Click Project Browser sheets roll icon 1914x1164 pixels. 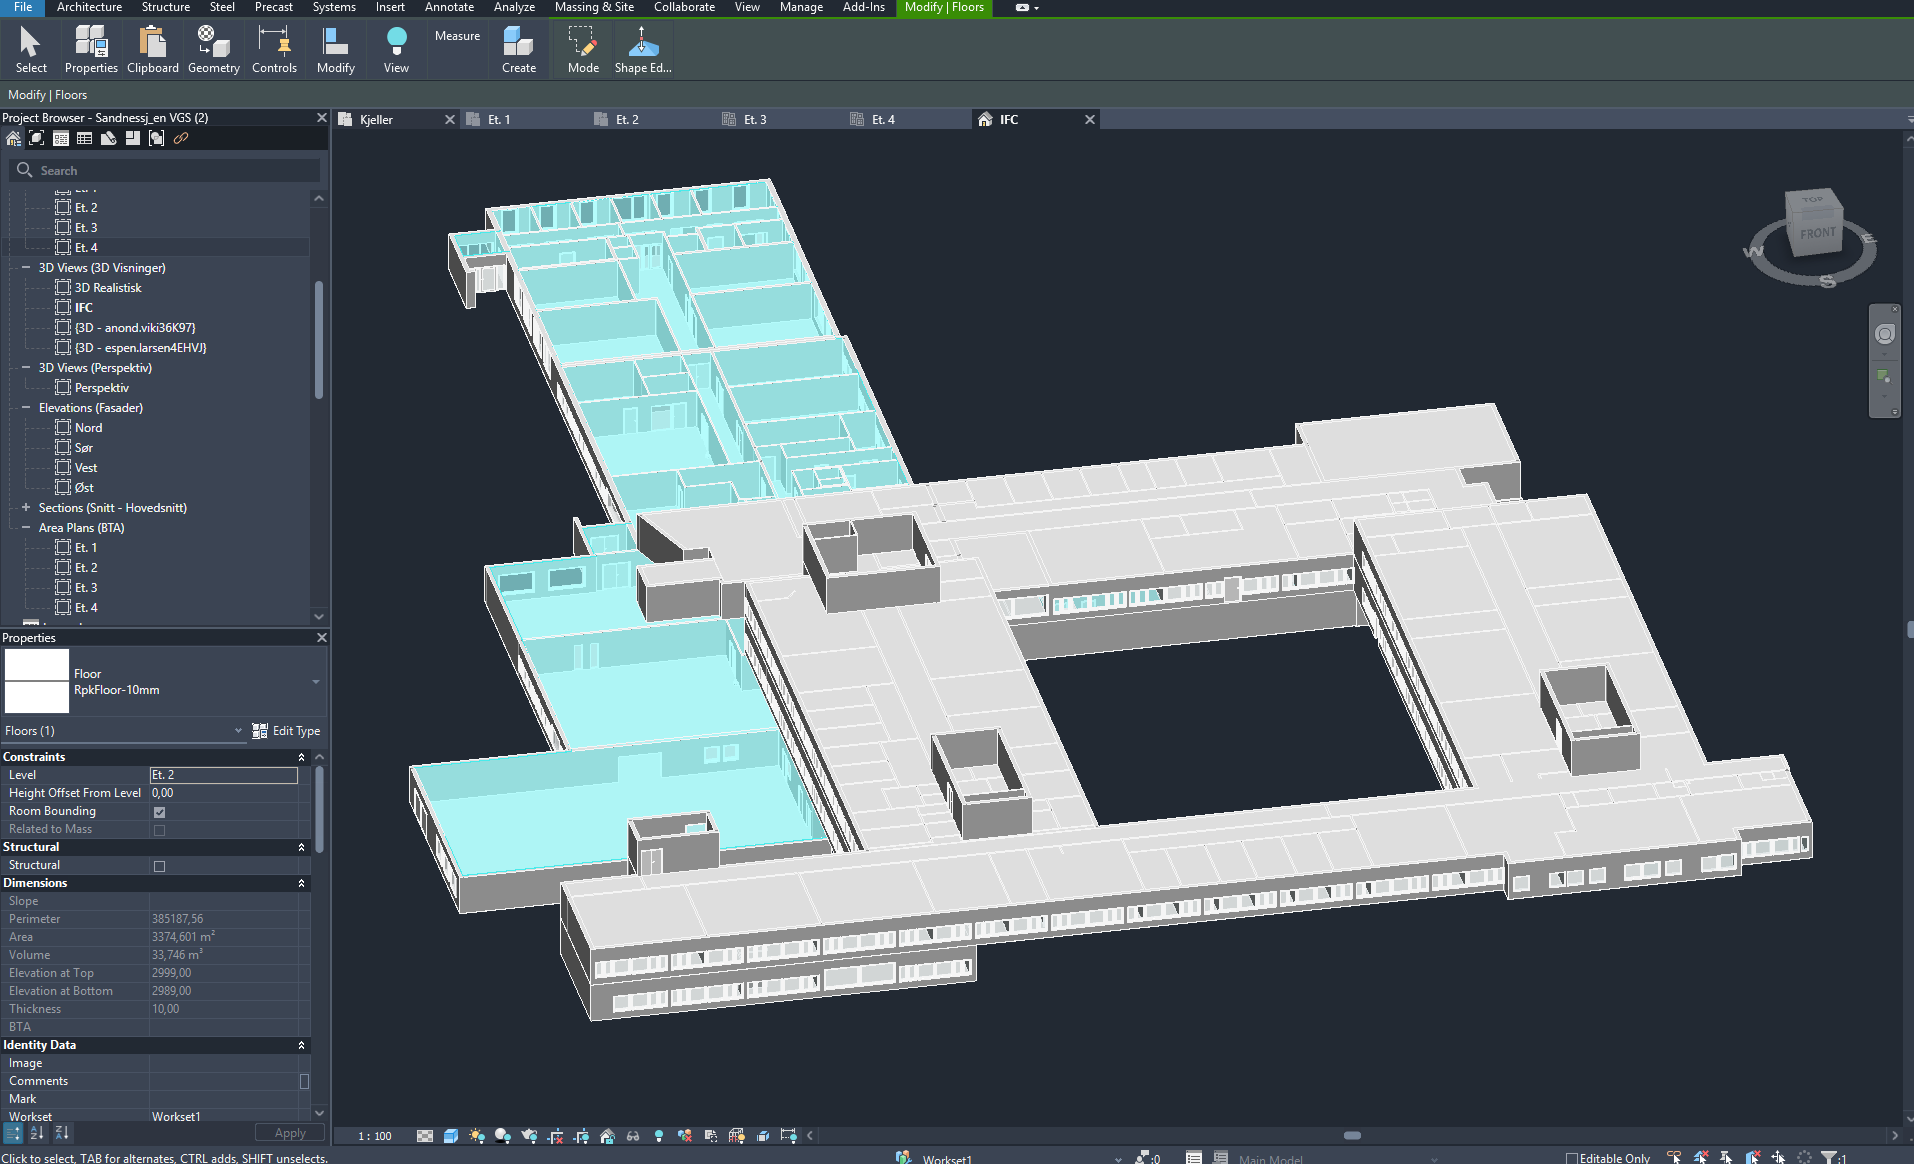pos(109,139)
